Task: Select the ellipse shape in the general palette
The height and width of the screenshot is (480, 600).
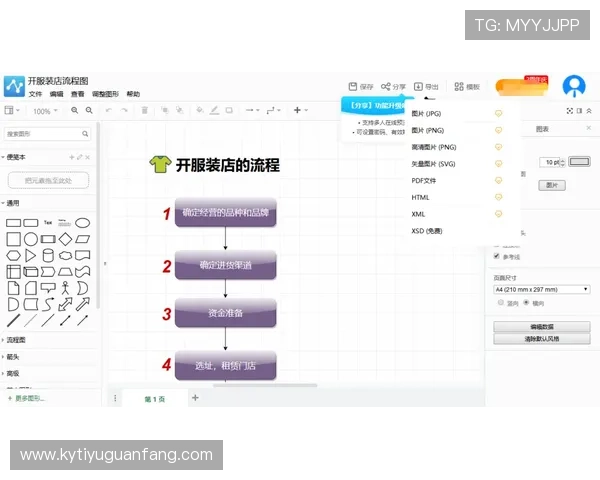Action: pos(82,223)
